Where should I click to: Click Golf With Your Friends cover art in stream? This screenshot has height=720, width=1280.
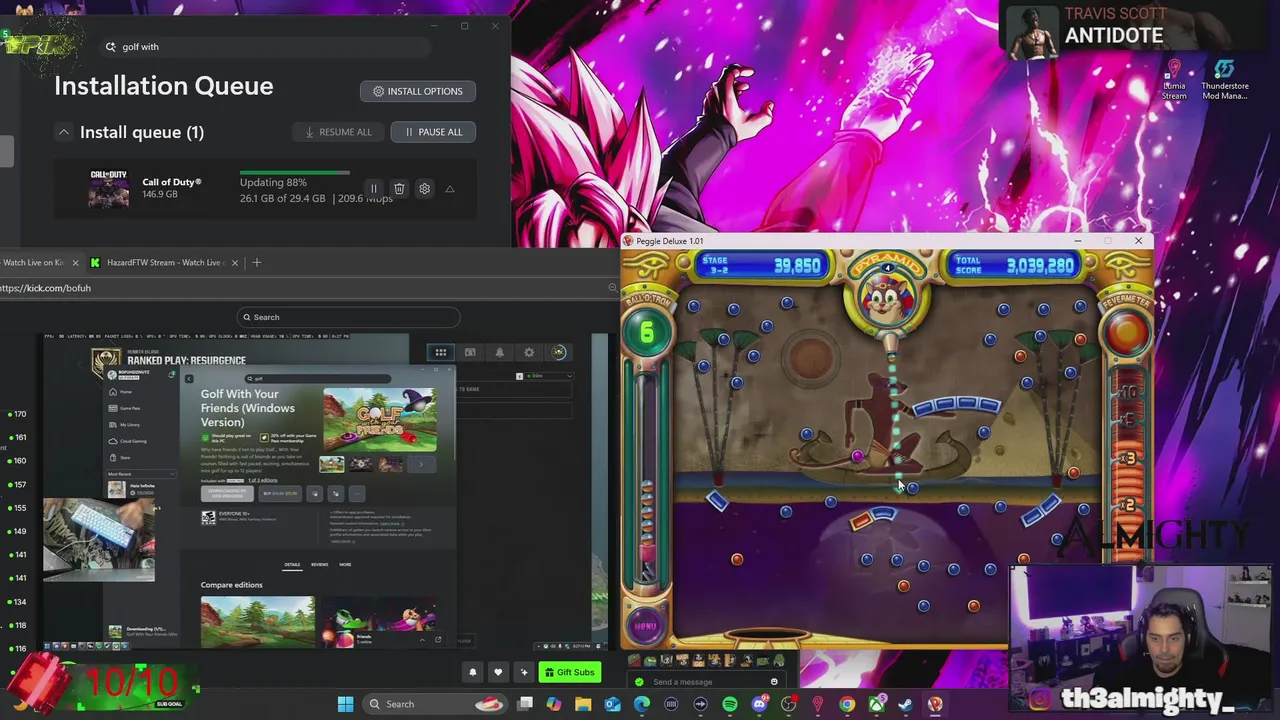[379, 419]
